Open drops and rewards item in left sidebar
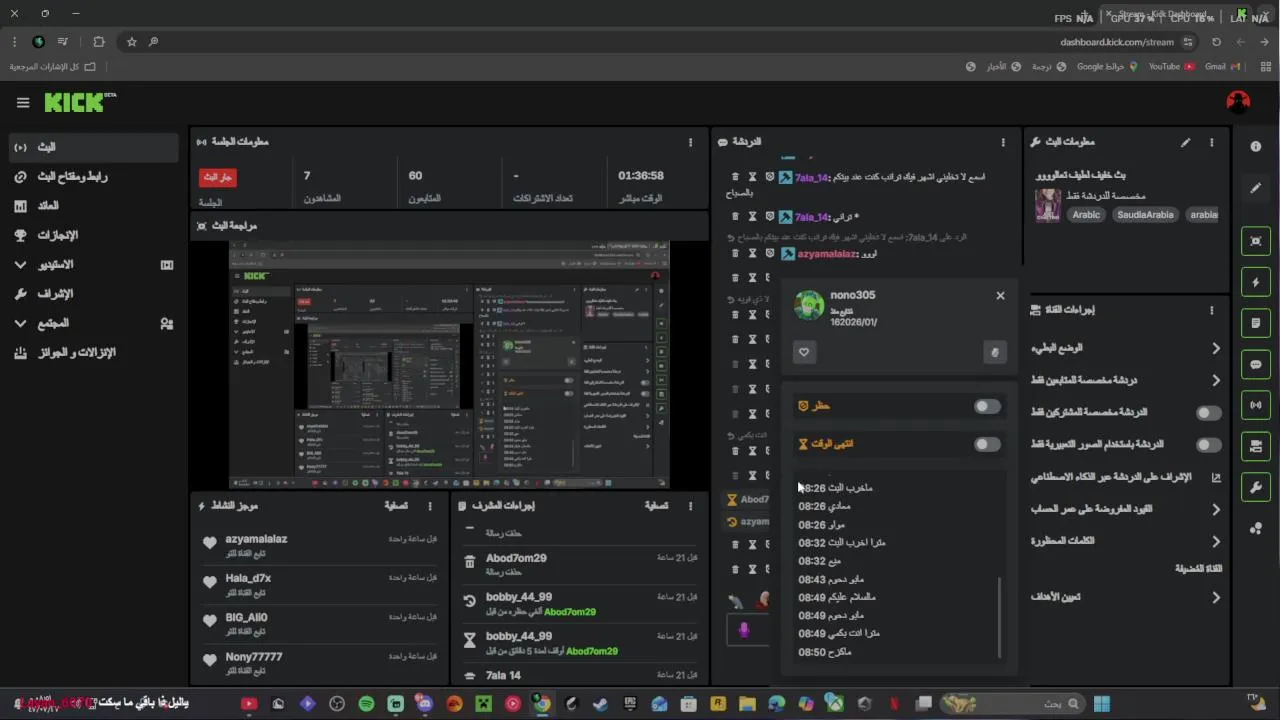Viewport: 1280px width, 720px height. coord(94,353)
